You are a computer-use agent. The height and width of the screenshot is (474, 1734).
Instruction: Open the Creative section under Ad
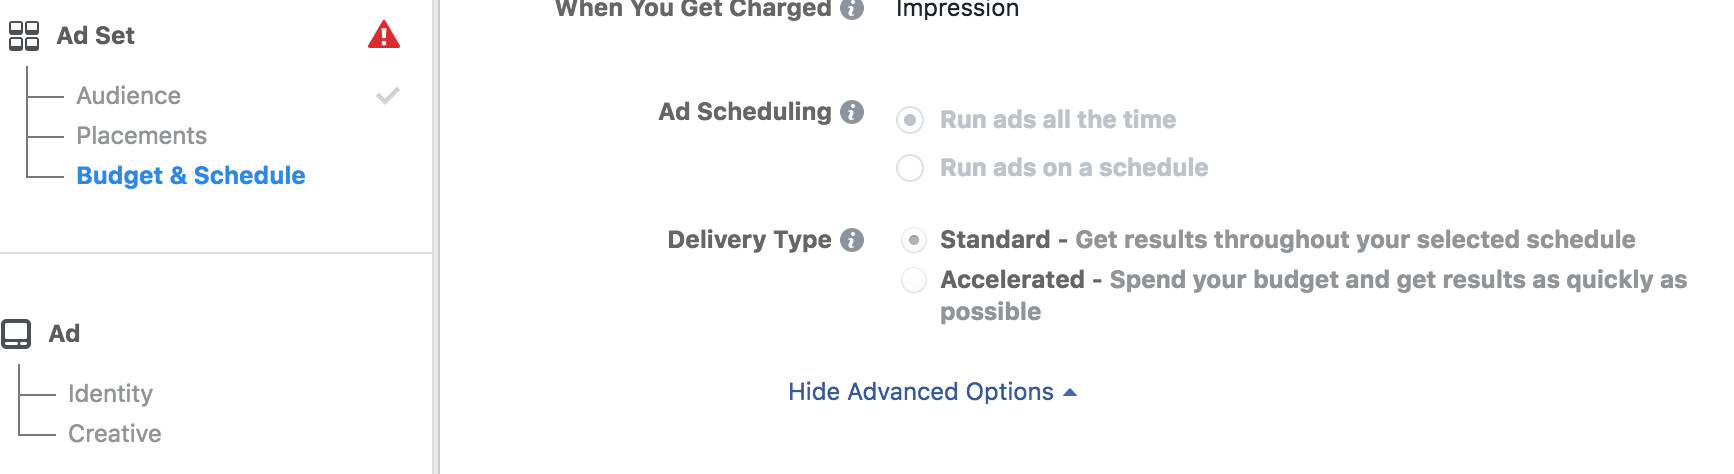click(115, 434)
